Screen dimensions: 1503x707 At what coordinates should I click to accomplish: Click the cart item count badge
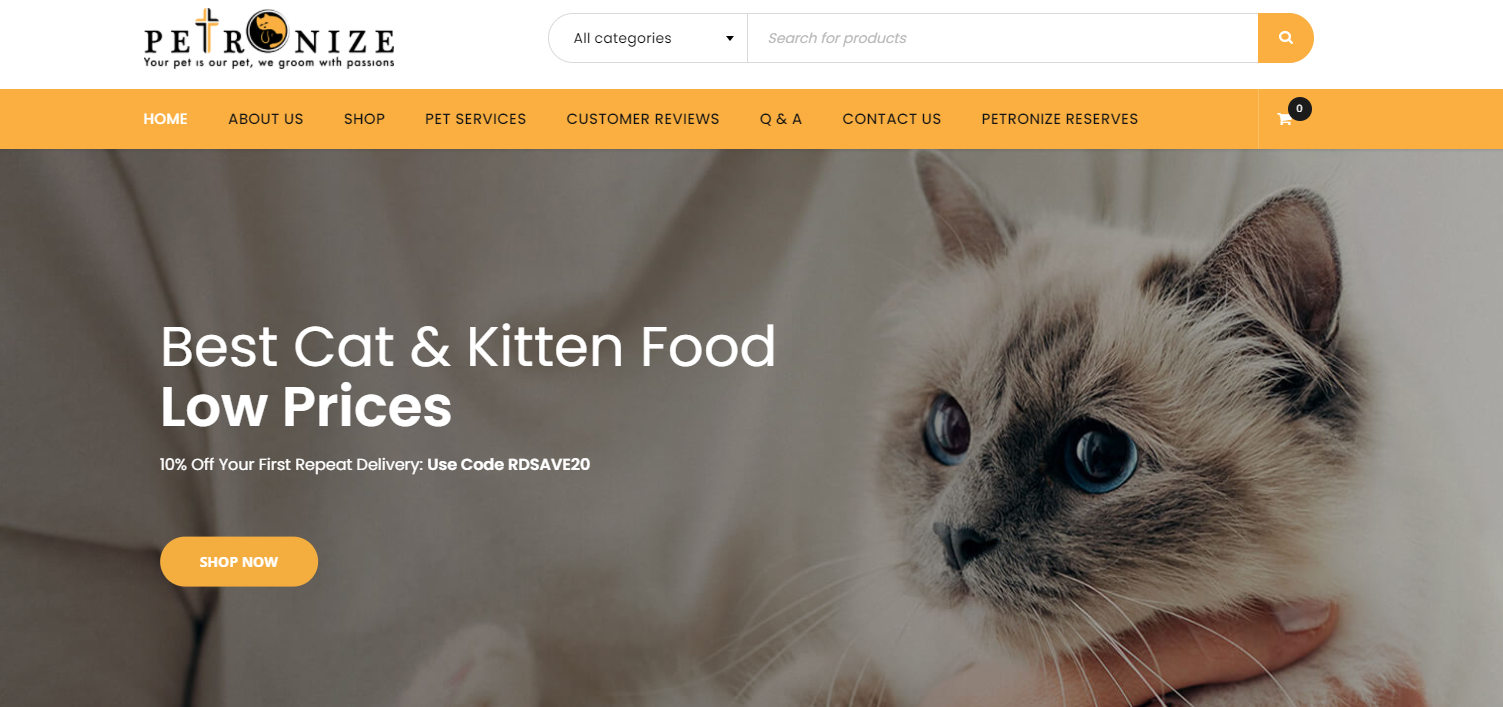click(1299, 108)
